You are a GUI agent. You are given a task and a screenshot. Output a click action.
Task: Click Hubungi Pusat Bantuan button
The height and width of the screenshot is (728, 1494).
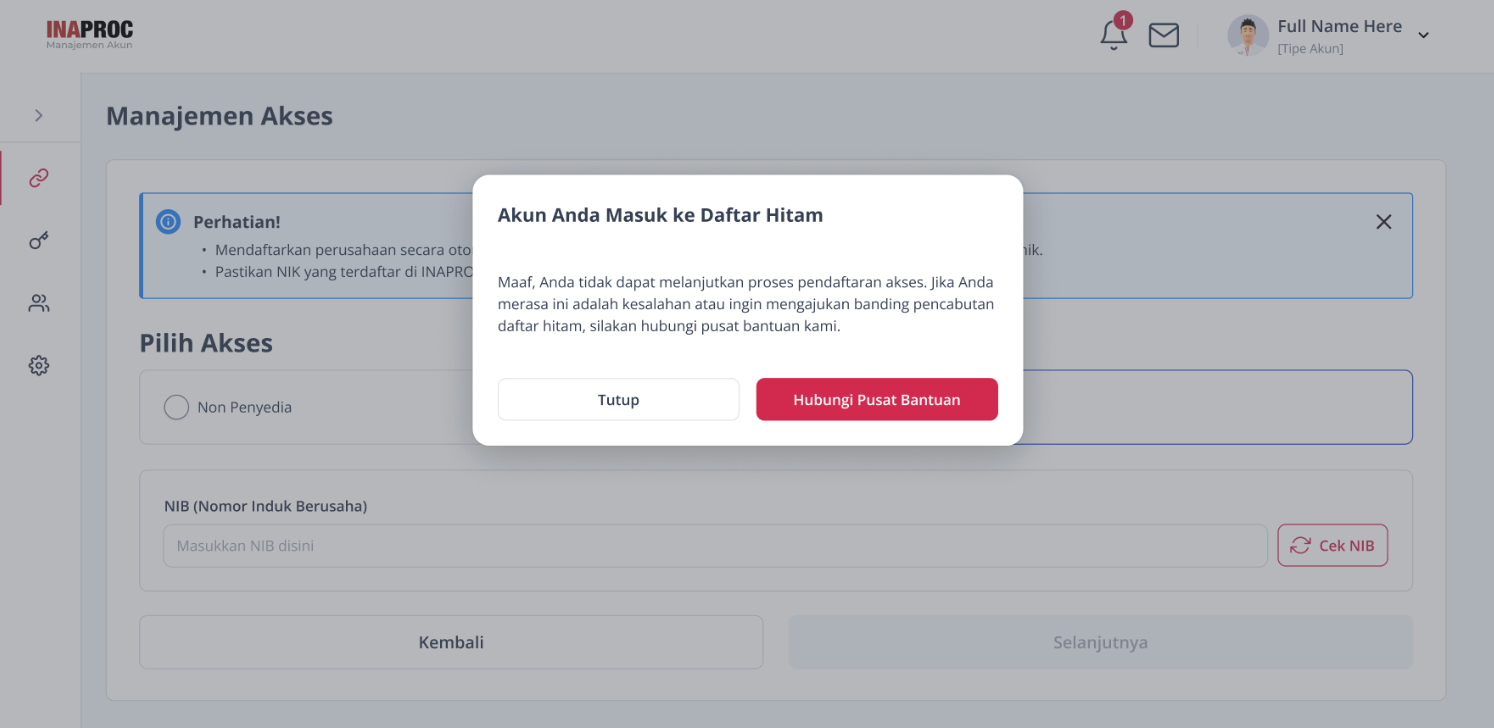click(877, 399)
